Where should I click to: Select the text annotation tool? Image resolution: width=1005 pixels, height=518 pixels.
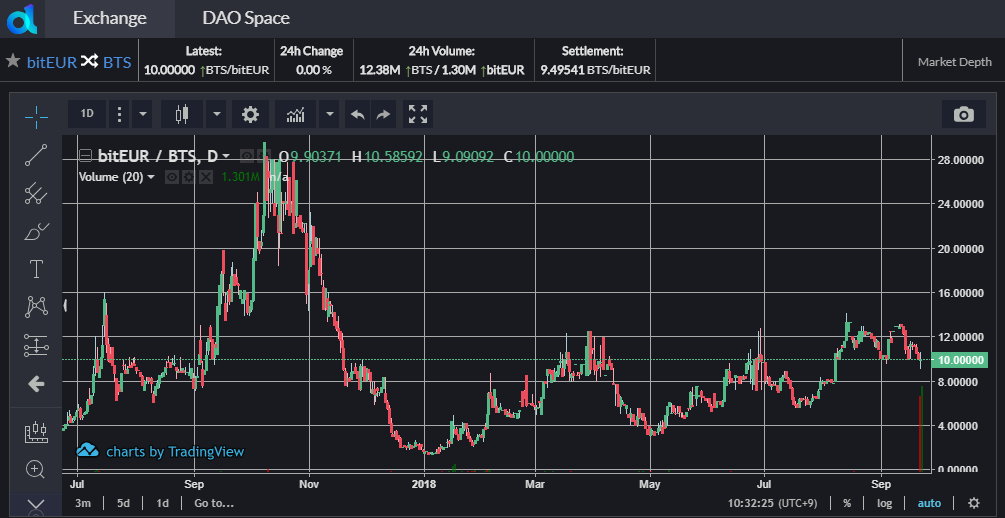pos(36,269)
